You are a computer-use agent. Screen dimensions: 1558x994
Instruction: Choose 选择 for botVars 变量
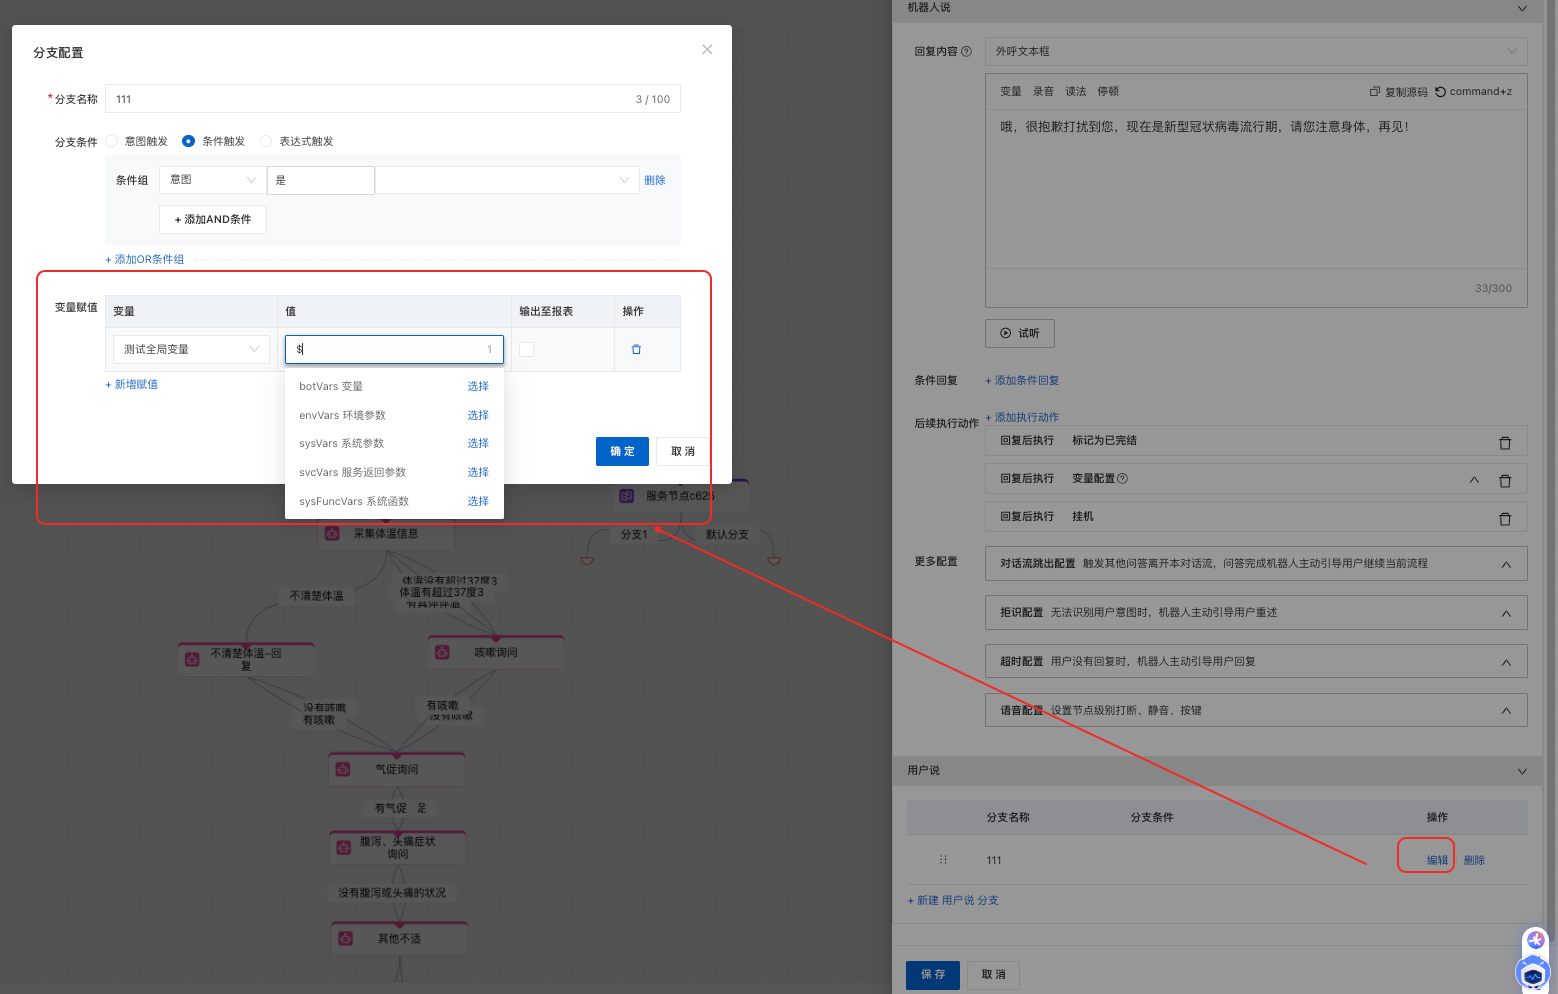click(x=478, y=387)
